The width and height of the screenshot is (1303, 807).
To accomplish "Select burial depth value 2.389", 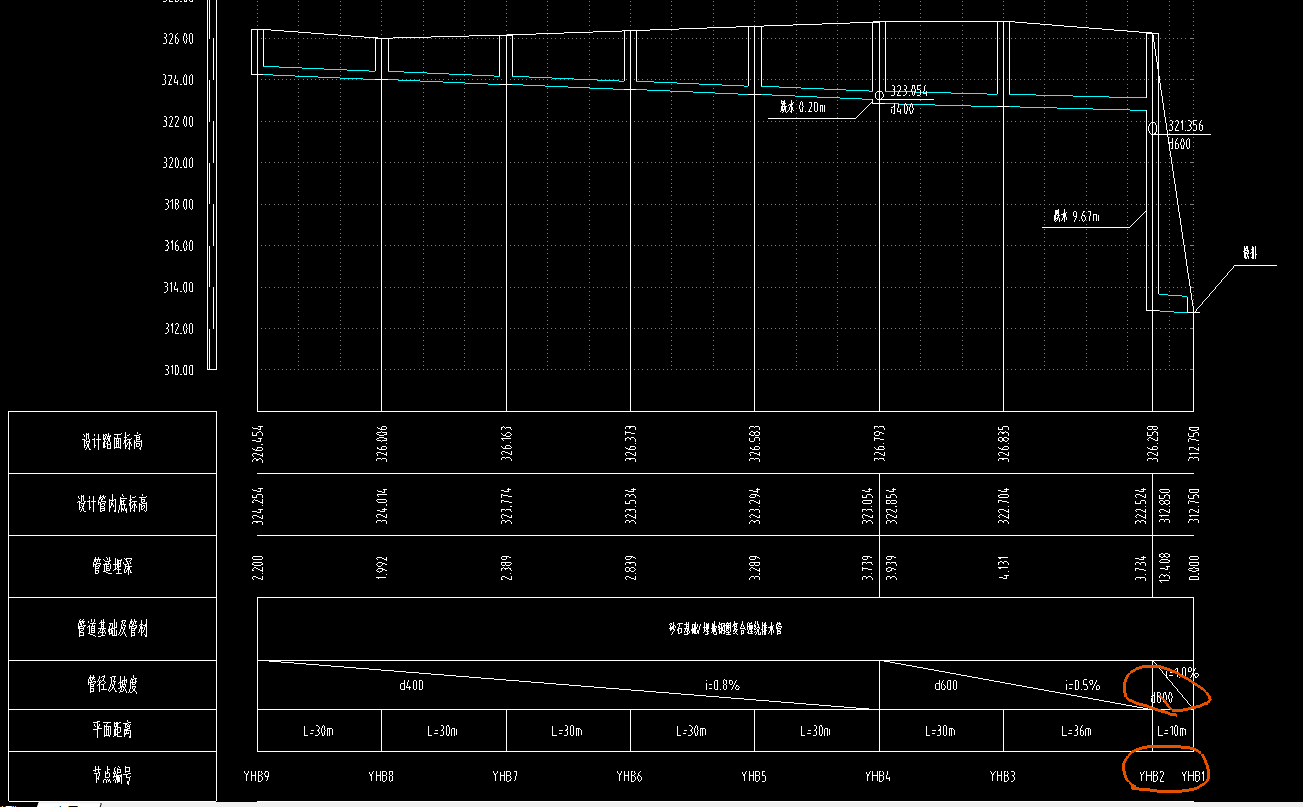I will click(x=506, y=567).
